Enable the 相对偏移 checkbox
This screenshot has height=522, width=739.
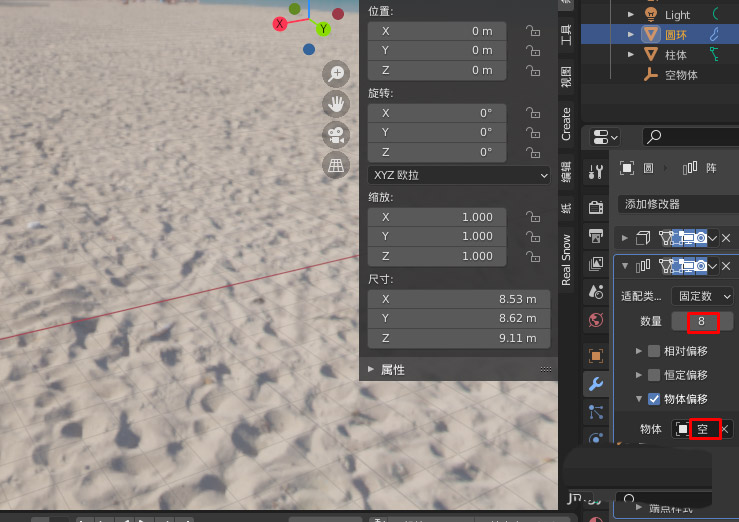click(x=654, y=351)
